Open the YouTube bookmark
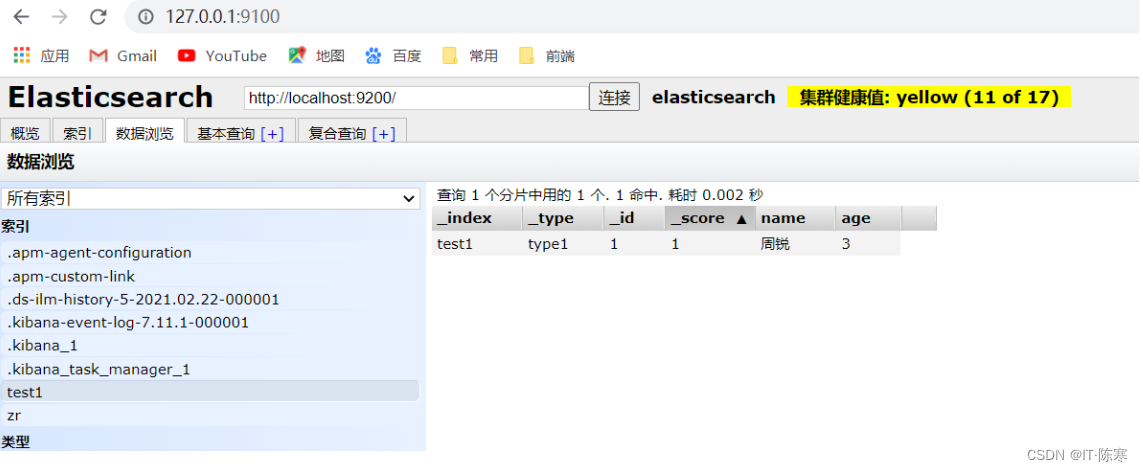 pos(222,55)
